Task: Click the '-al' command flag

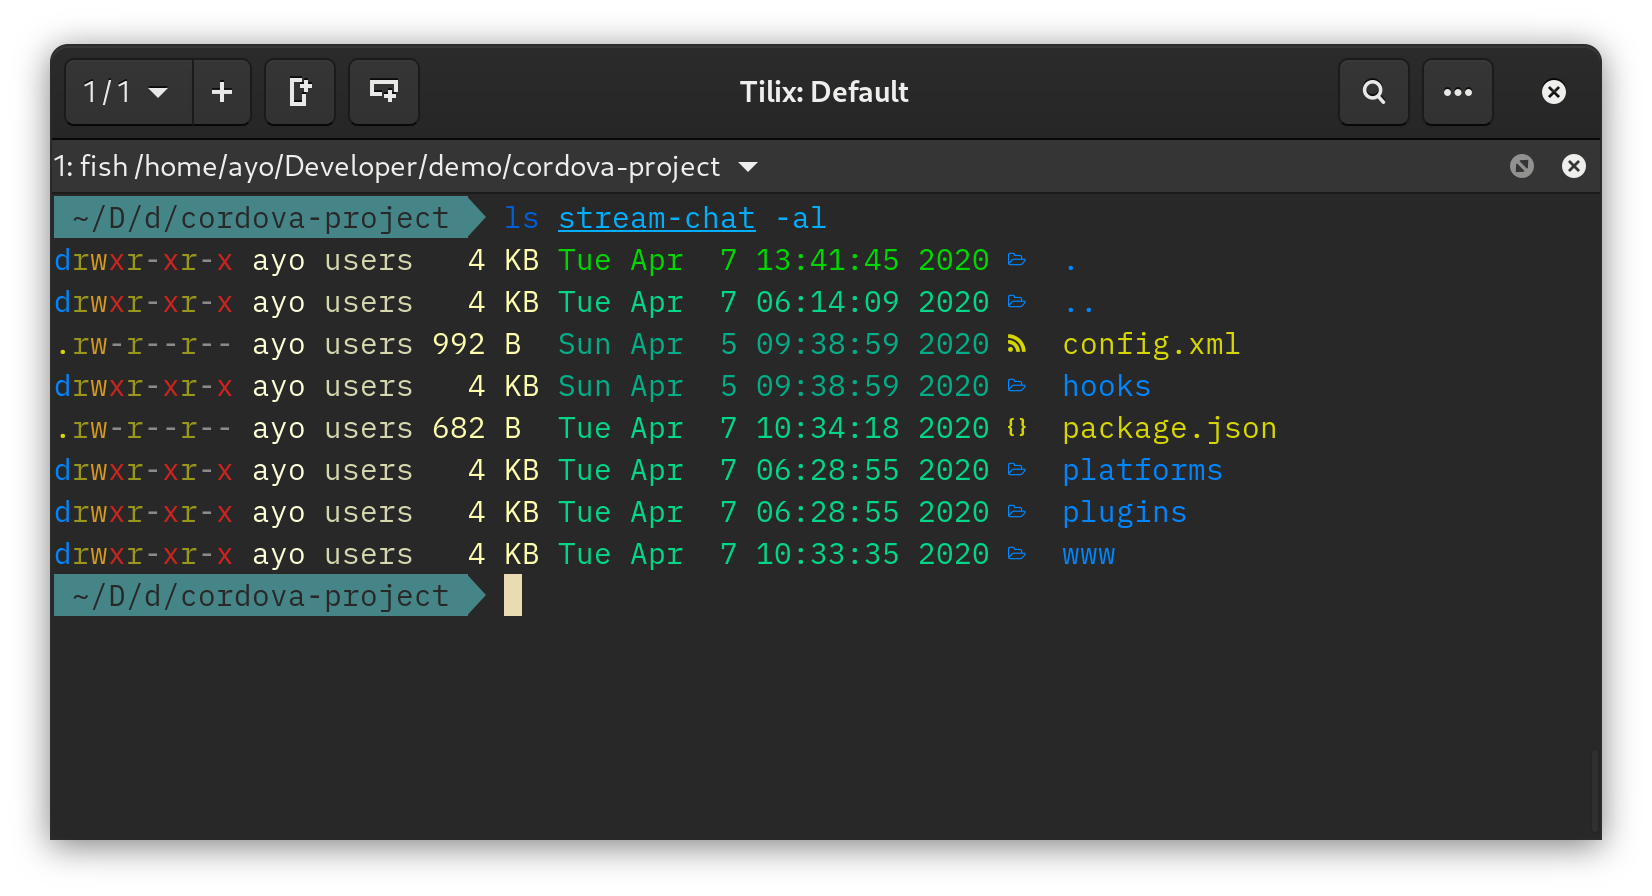Action: (800, 218)
